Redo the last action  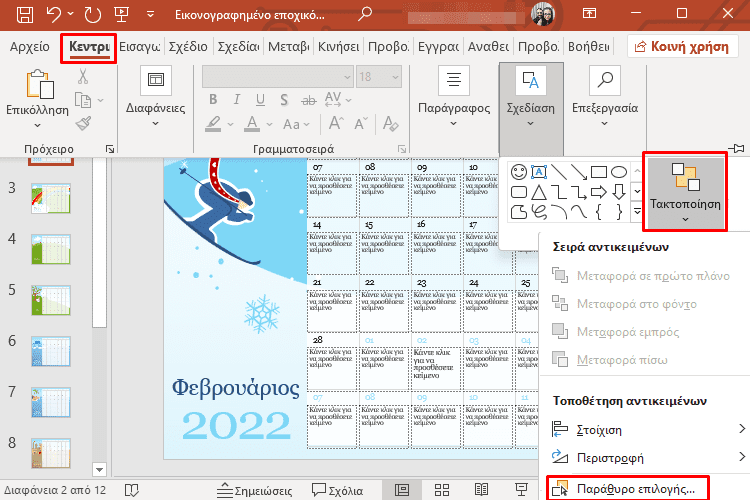coord(93,14)
